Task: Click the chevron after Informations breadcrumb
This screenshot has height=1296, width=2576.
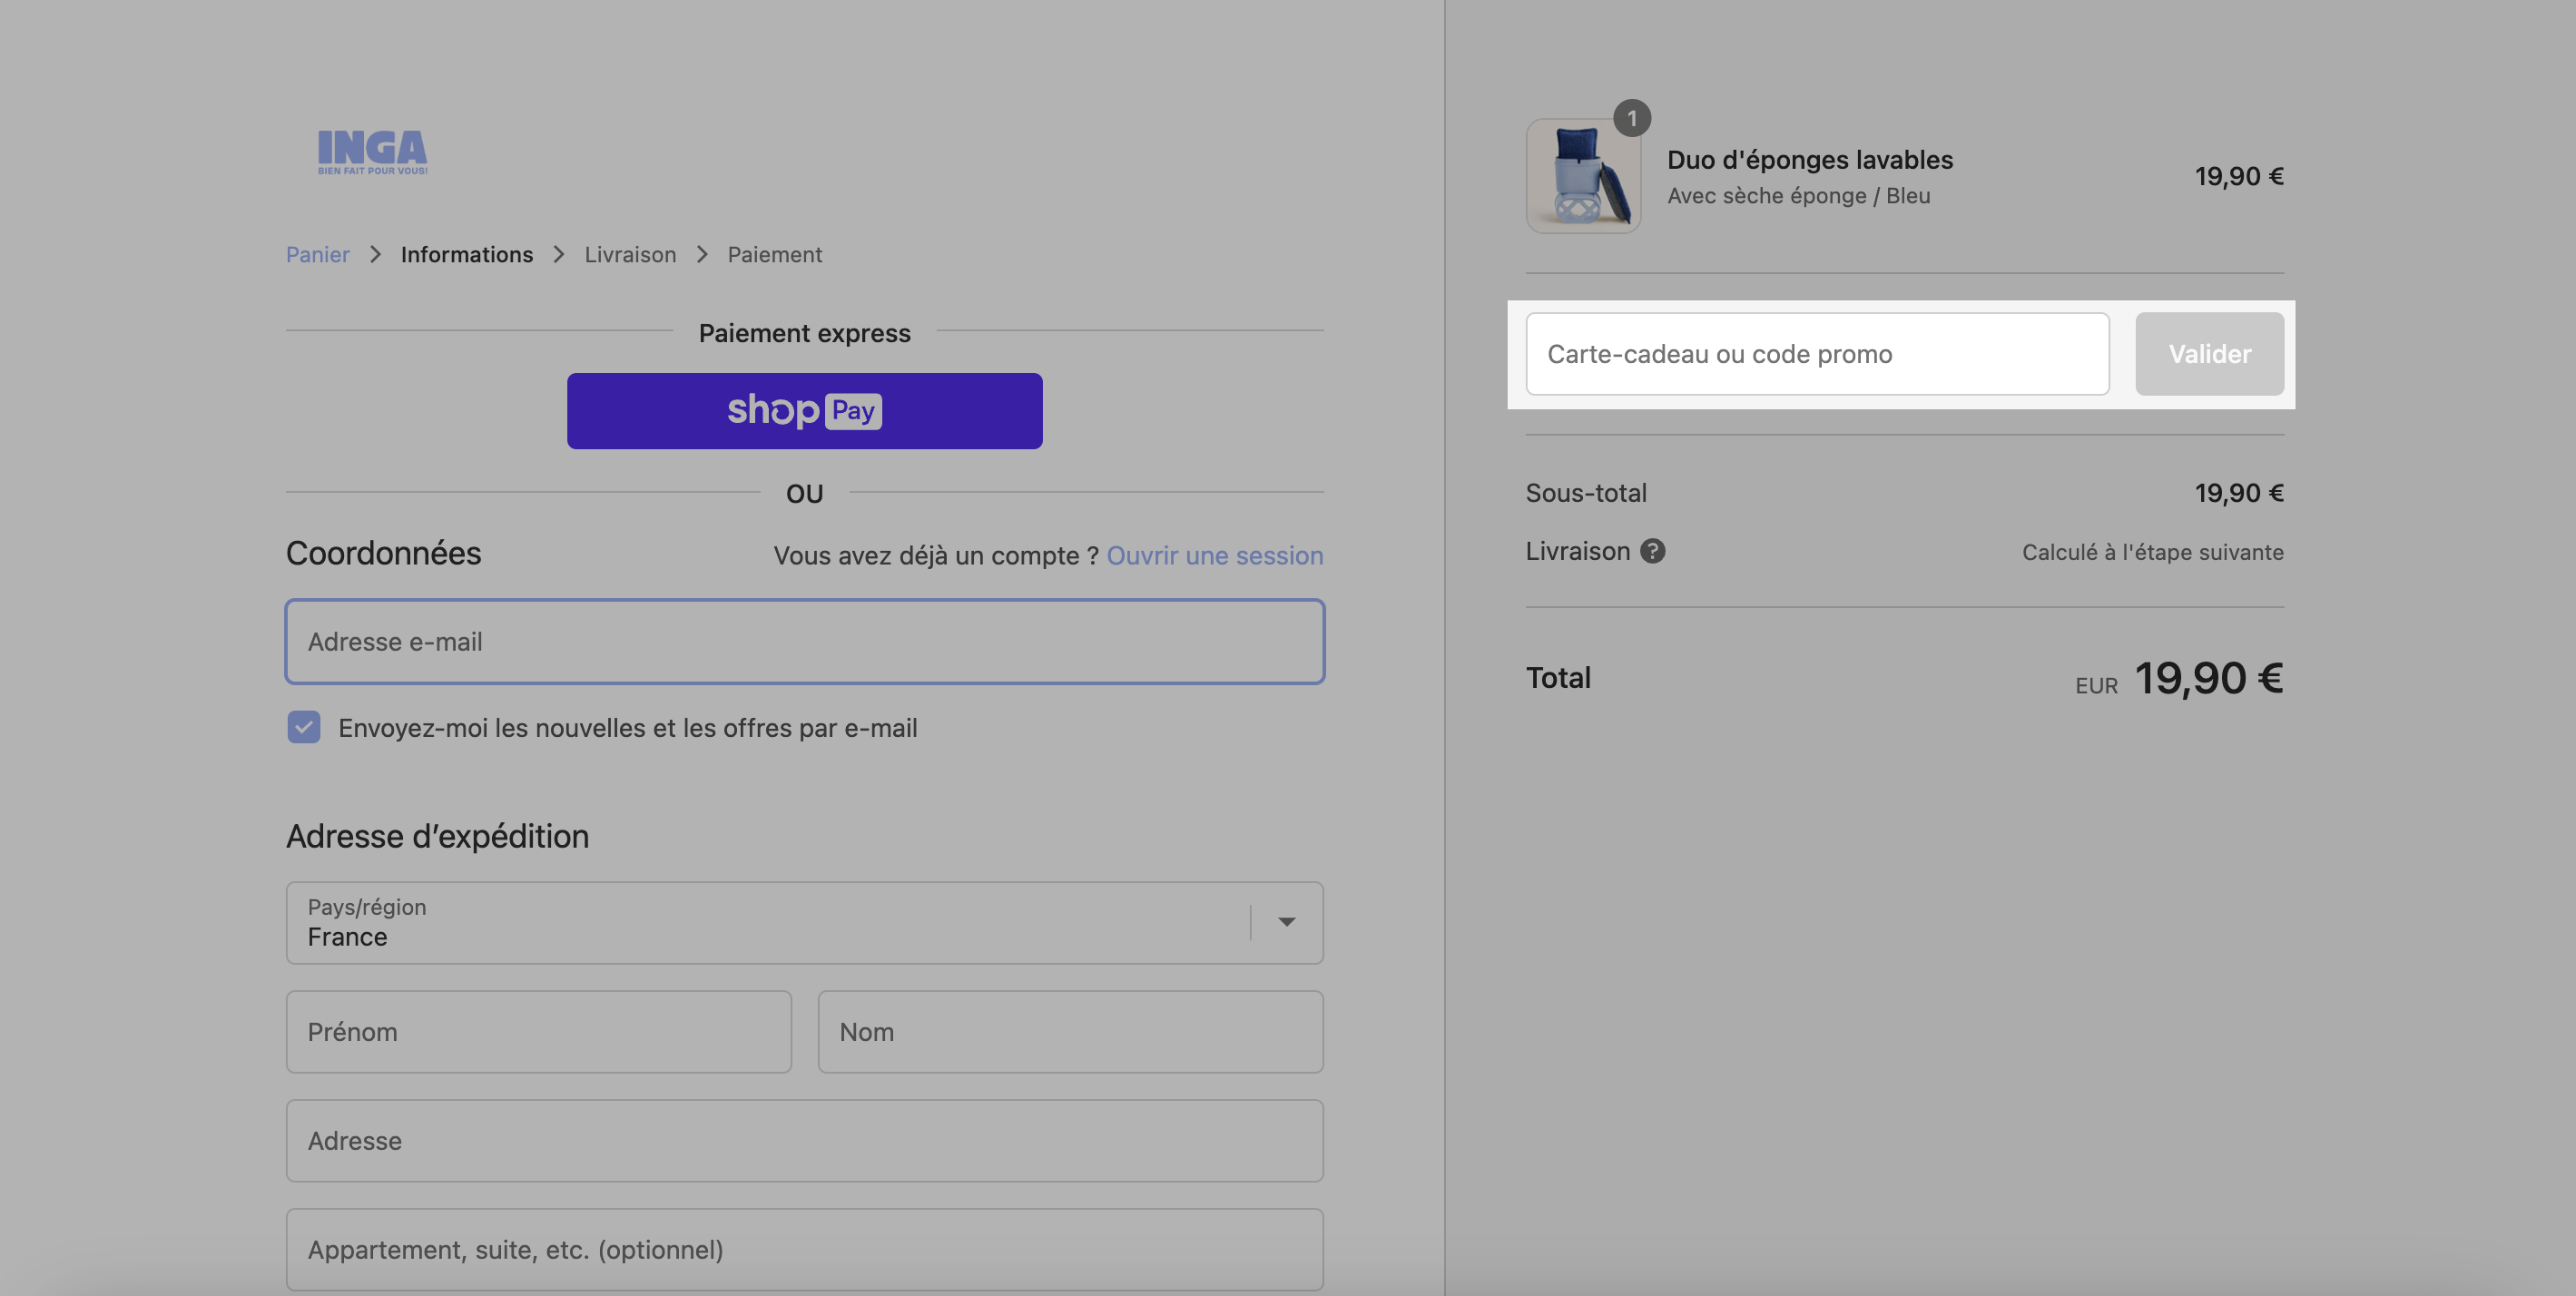Action: point(559,254)
